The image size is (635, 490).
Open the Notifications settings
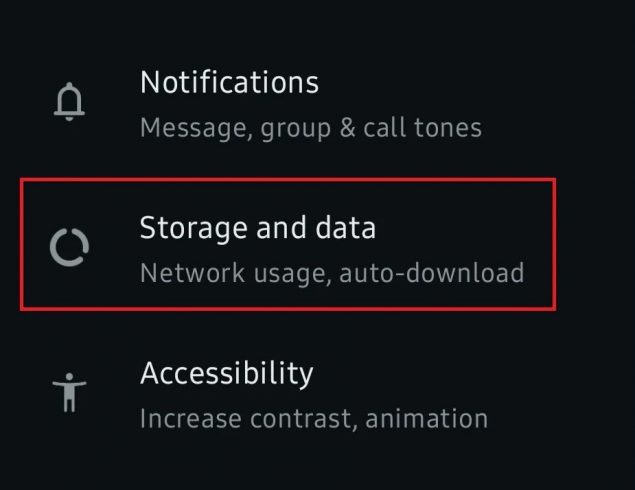(x=229, y=82)
